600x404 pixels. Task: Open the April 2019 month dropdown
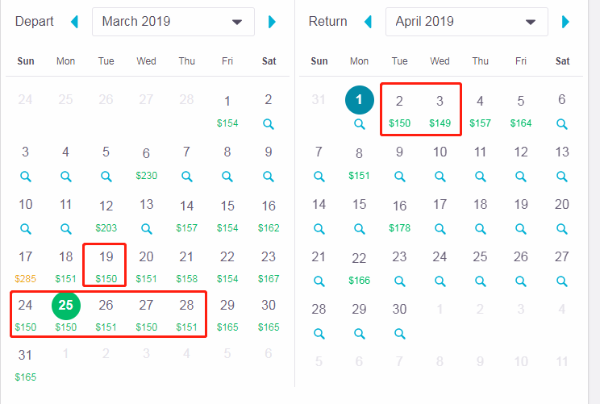466,22
